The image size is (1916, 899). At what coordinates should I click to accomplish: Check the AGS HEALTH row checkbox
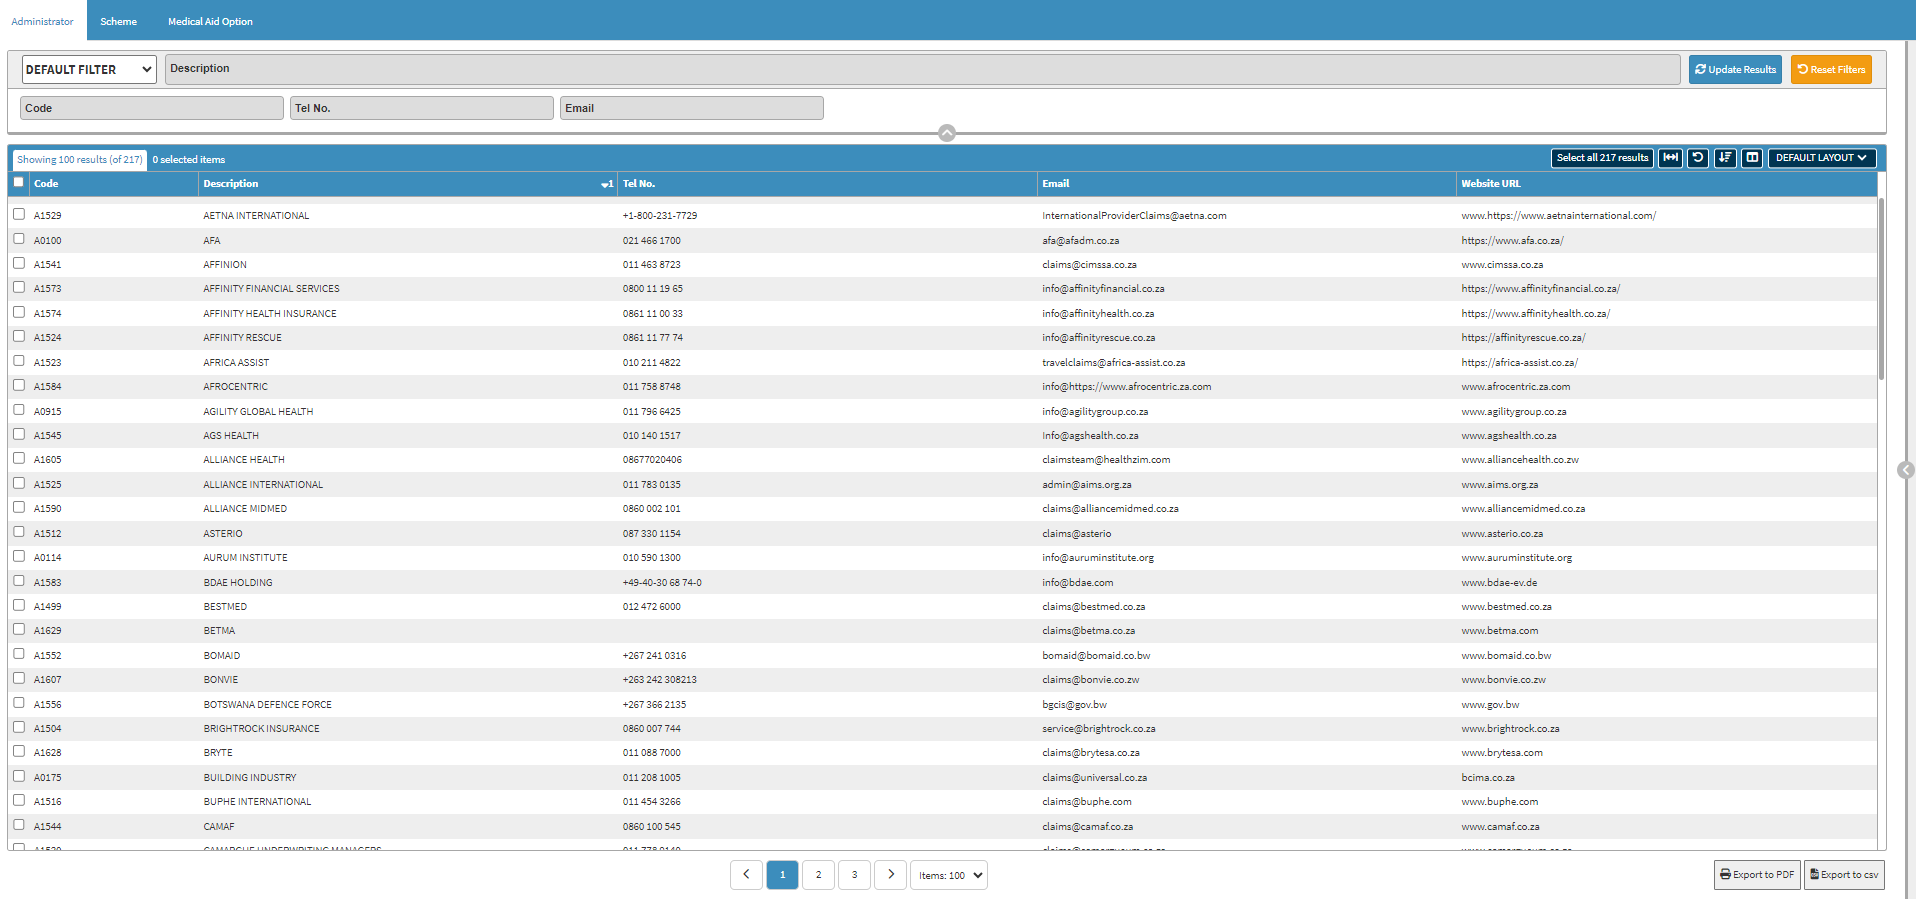(19, 434)
